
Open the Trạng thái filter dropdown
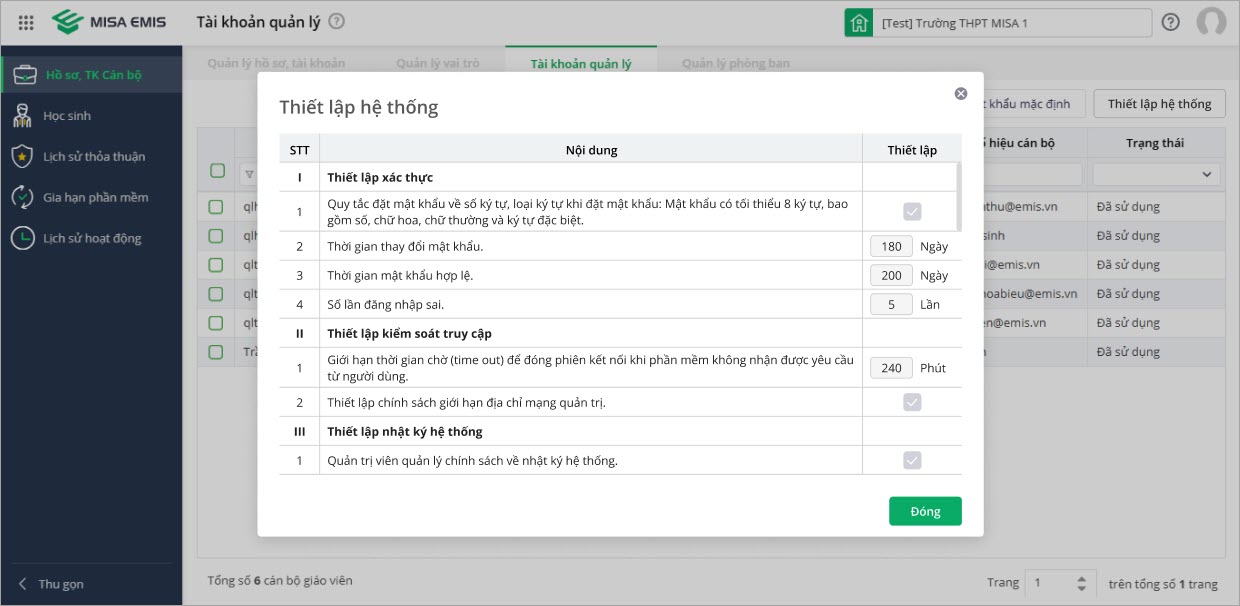pyautogui.click(x=1156, y=174)
